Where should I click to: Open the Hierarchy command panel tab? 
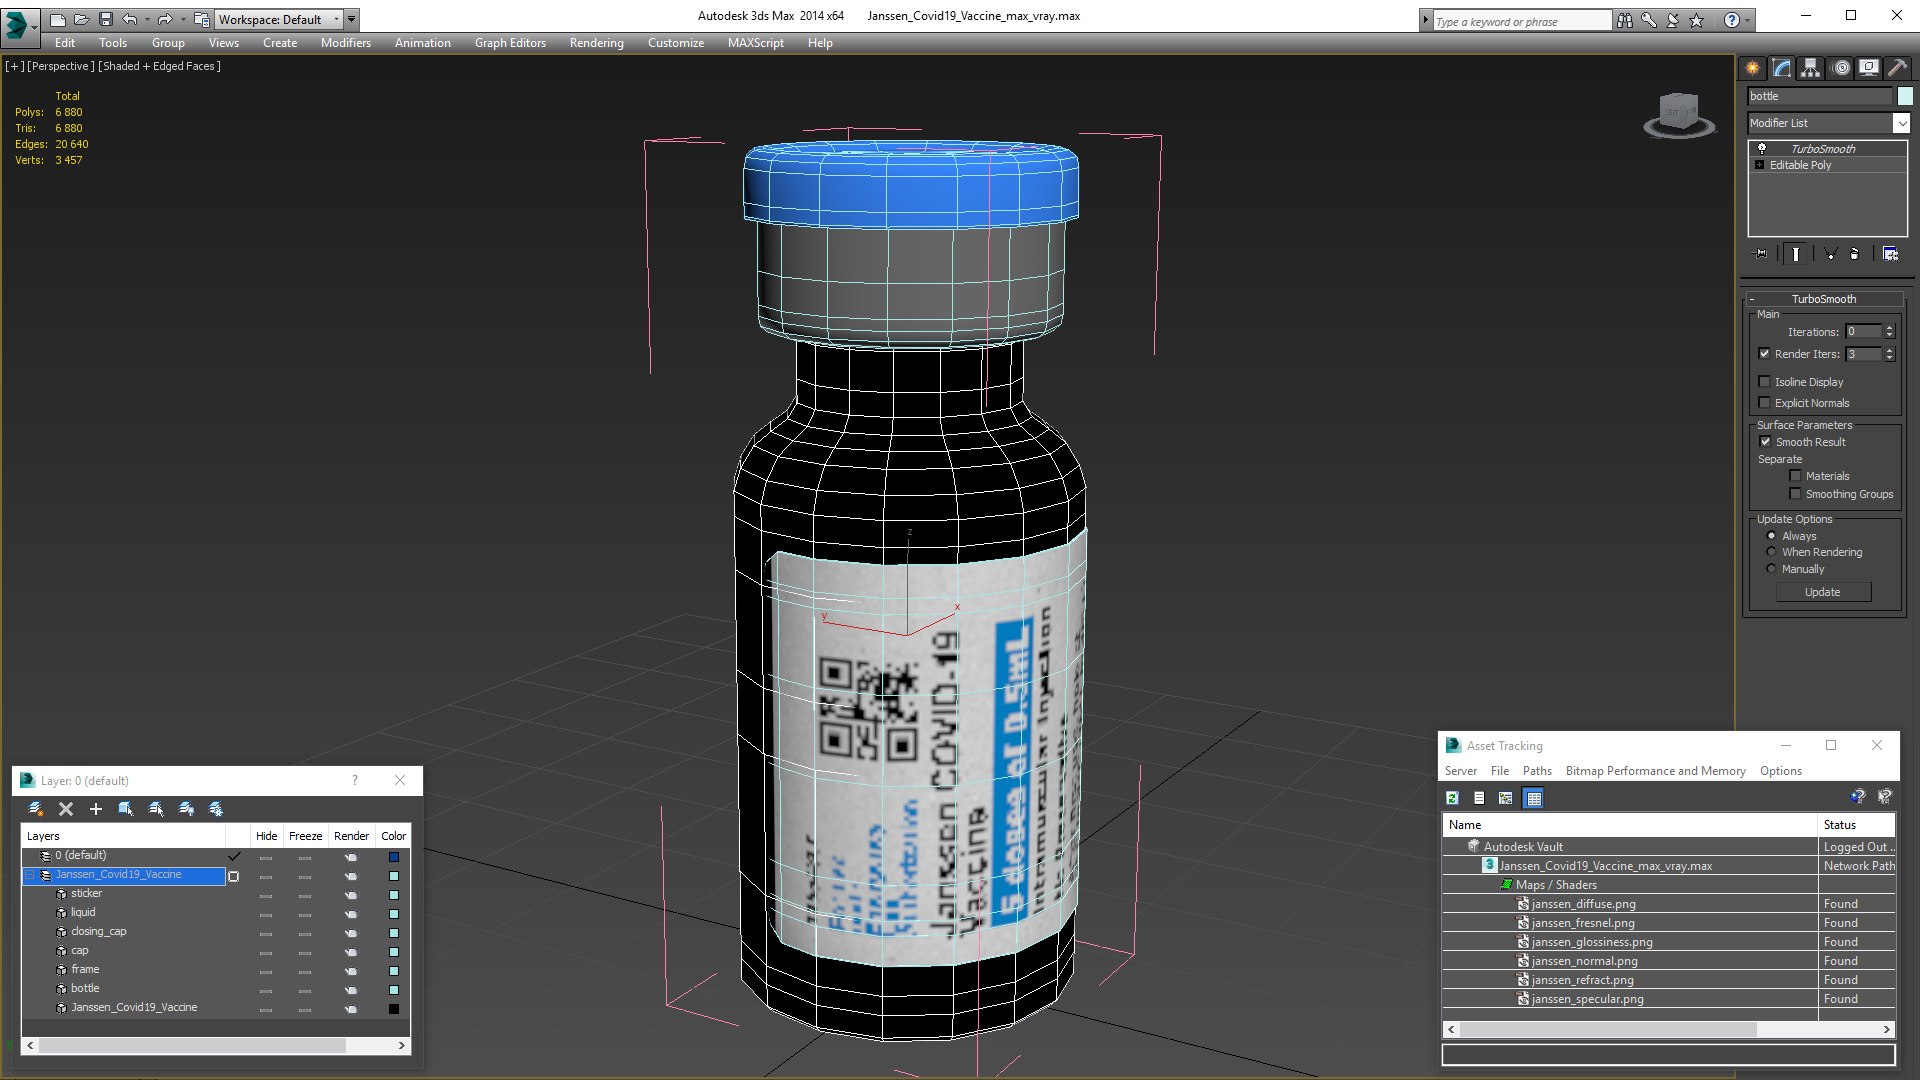[x=1810, y=68]
